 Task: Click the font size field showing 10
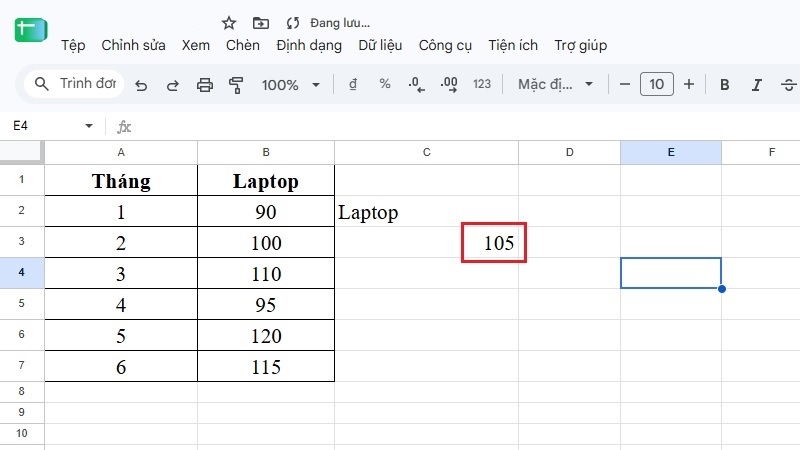[657, 84]
